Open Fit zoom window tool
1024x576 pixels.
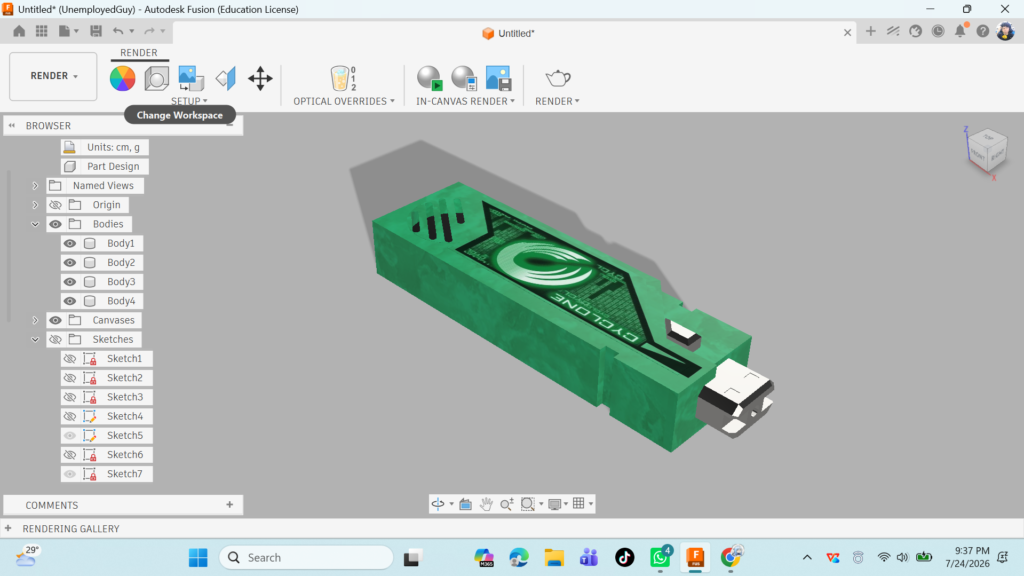pyautogui.click(x=528, y=504)
